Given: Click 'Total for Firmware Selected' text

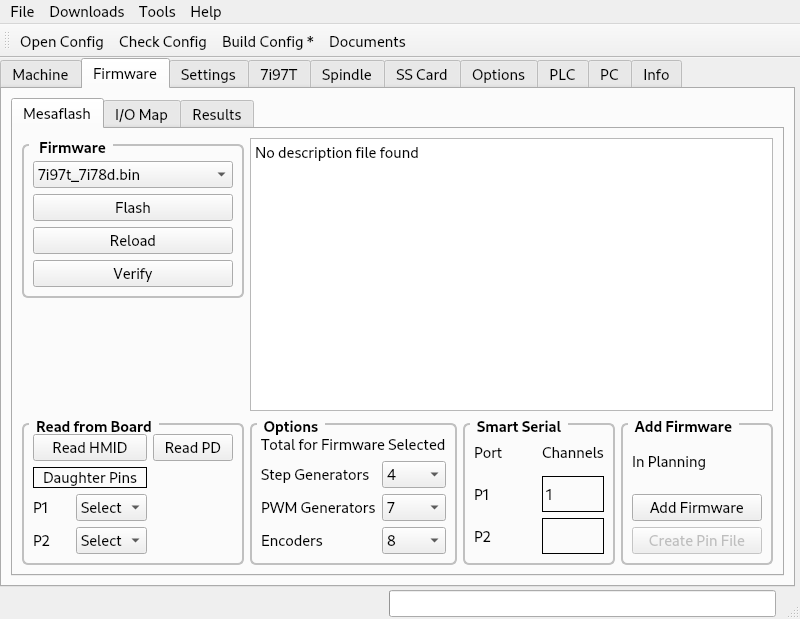Looking at the screenshot, I should 353,444.
